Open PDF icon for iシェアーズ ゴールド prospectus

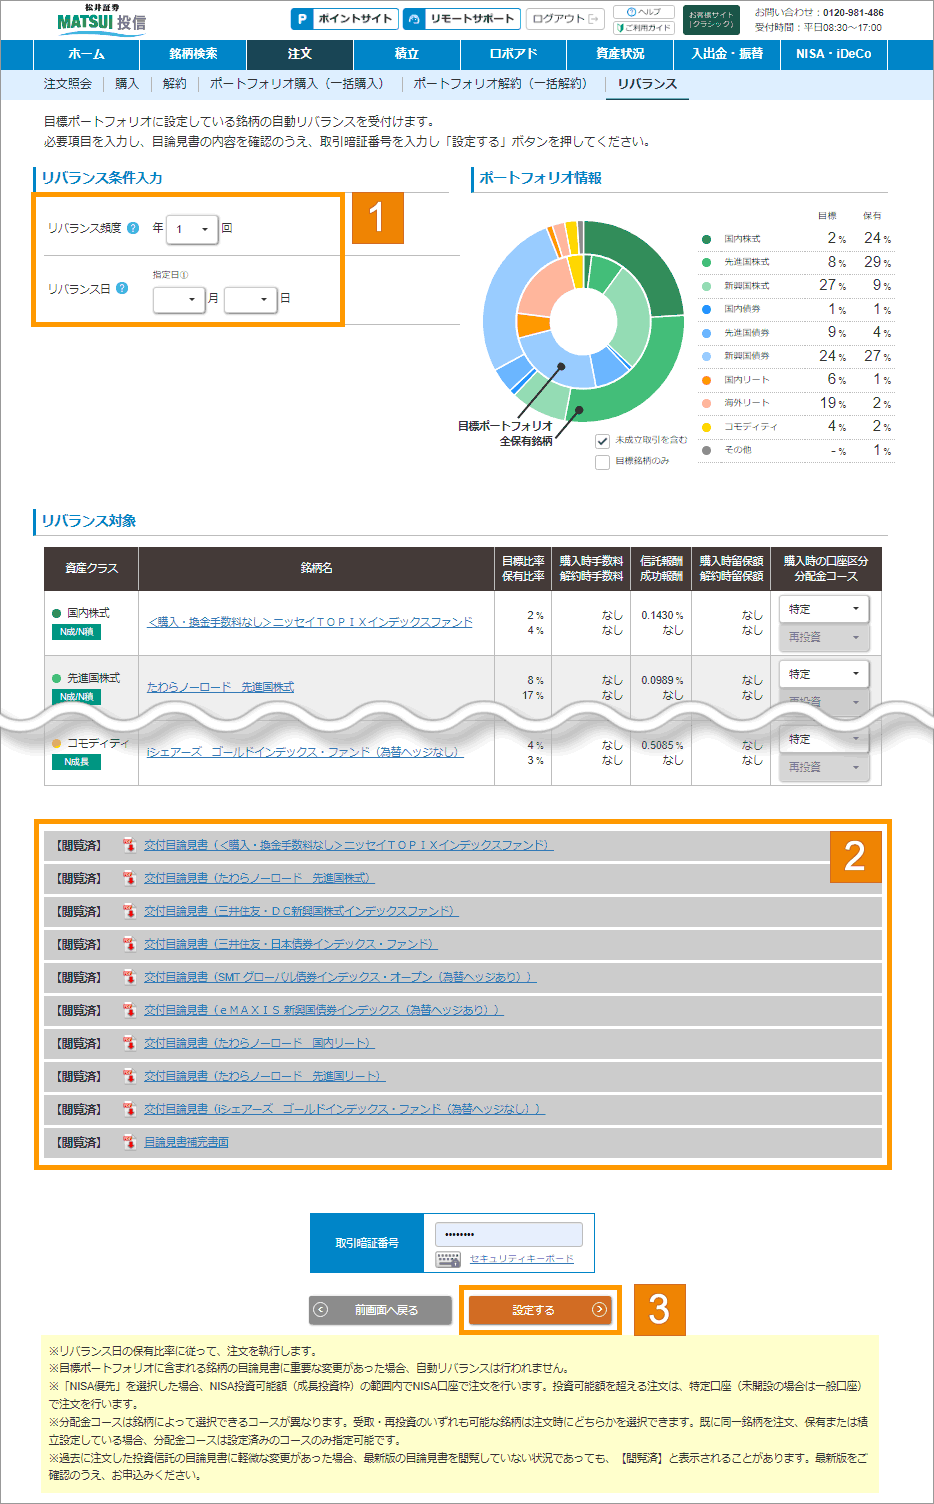pyautogui.click(x=129, y=1109)
